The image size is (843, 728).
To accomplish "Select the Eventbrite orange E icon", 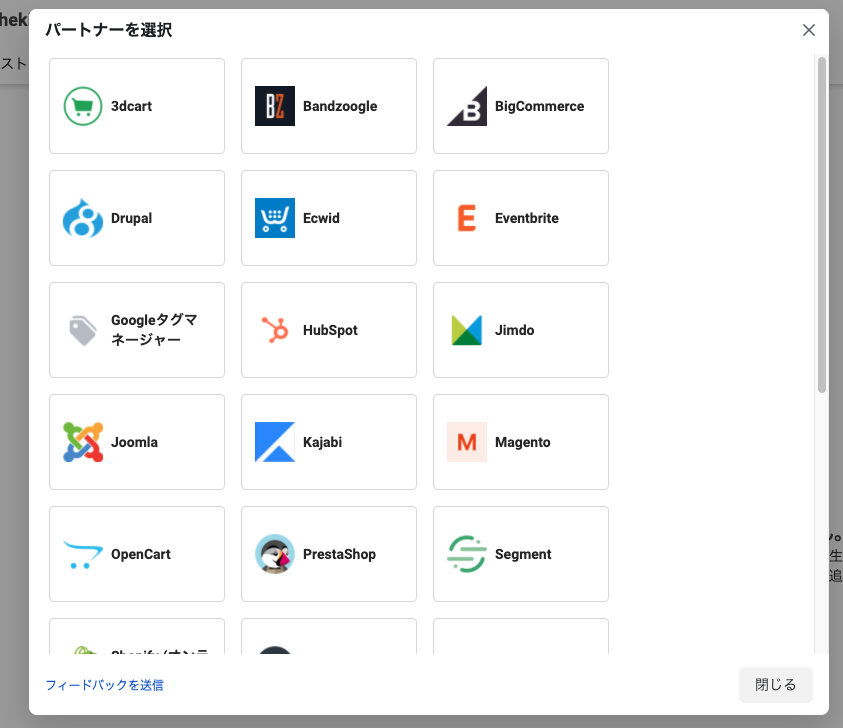I will click(x=467, y=218).
